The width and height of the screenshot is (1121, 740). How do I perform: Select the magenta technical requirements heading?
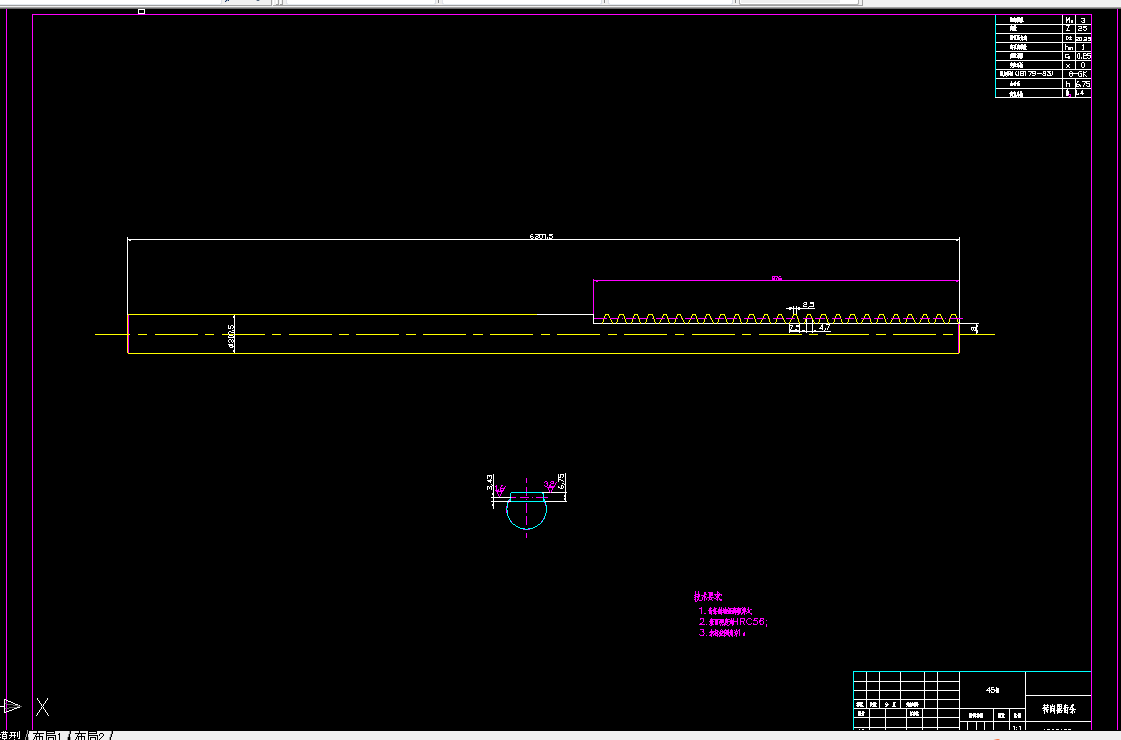click(x=708, y=596)
